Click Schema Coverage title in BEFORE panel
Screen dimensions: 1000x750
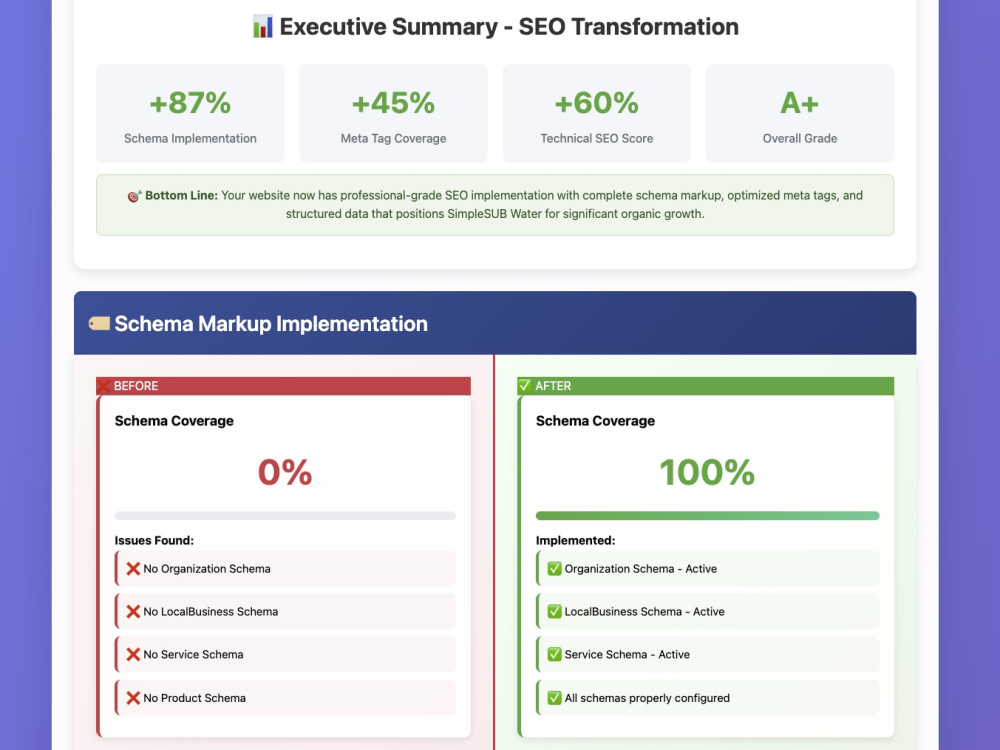click(x=174, y=421)
